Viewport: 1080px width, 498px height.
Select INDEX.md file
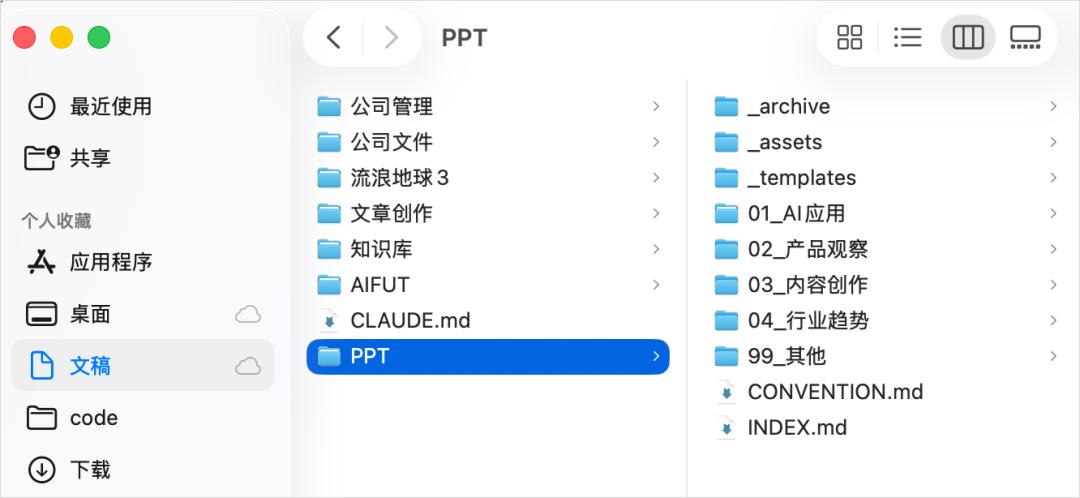click(x=796, y=428)
